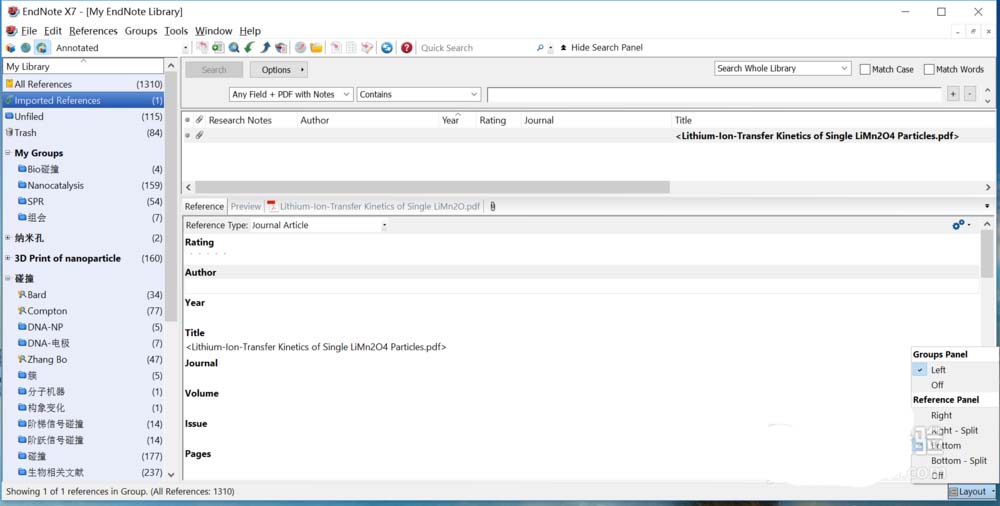Switch to Local Library Mode icon
The width and height of the screenshot is (1000, 506).
[x=10, y=48]
